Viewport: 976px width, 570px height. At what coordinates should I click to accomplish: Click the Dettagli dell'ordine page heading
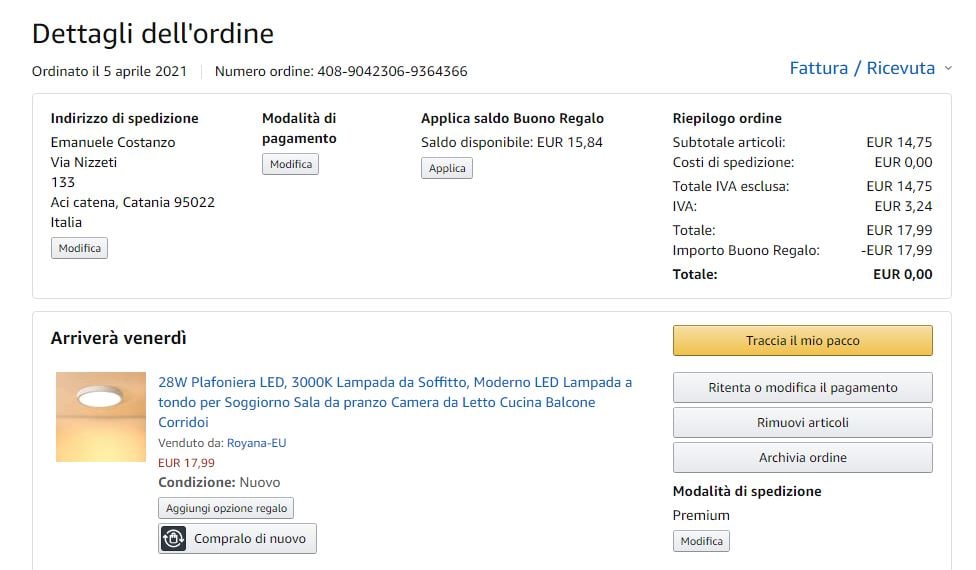click(153, 33)
